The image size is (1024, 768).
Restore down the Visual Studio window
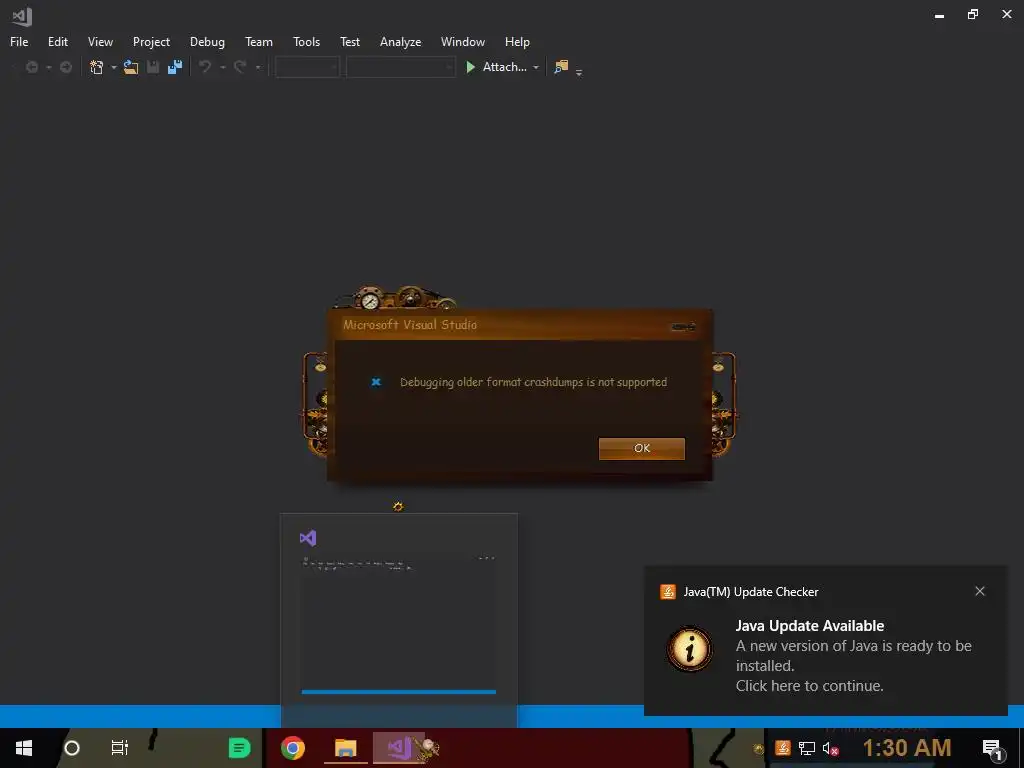pyautogui.click(x=972, y=14)
